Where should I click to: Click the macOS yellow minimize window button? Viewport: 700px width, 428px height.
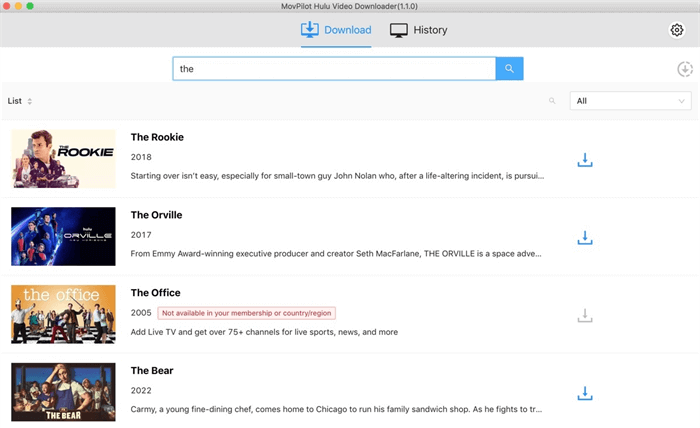point(18,6)
